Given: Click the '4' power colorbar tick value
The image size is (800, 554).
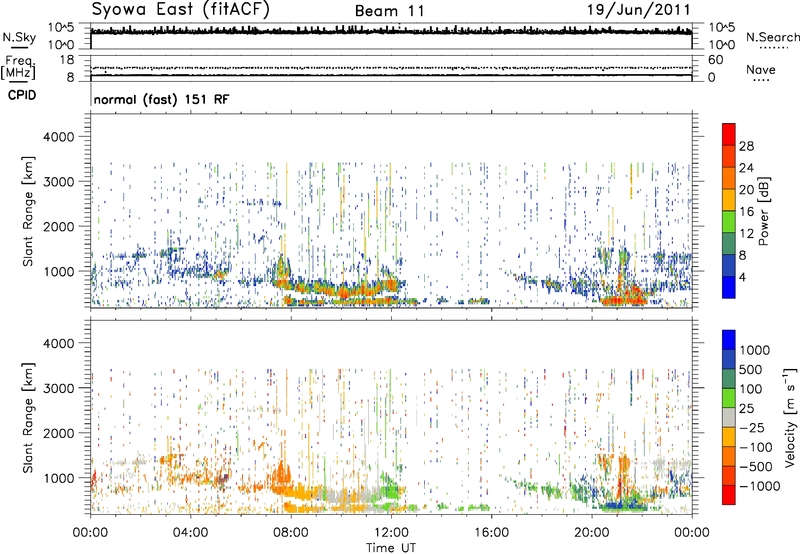Looking at the screenshot, I should click(743, 277).
